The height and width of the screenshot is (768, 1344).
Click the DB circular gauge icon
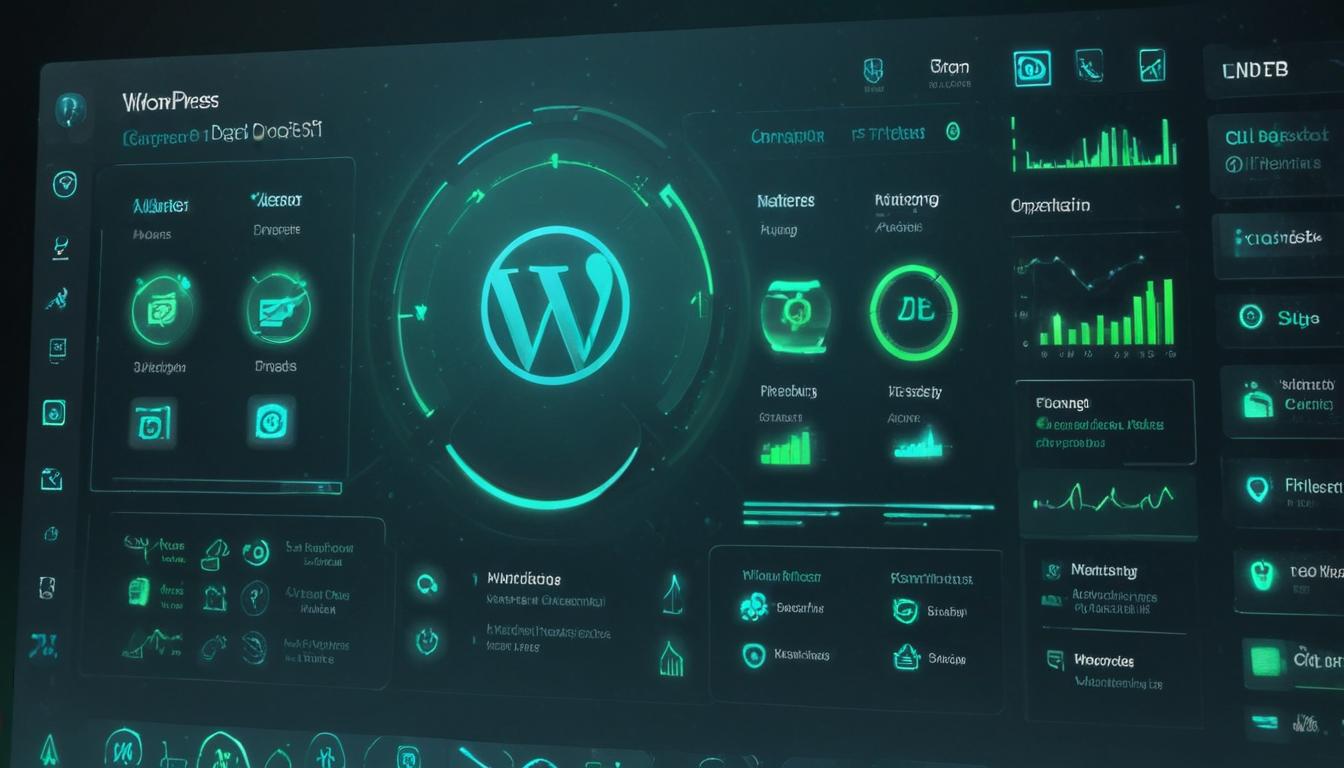(x=913, y=311)
